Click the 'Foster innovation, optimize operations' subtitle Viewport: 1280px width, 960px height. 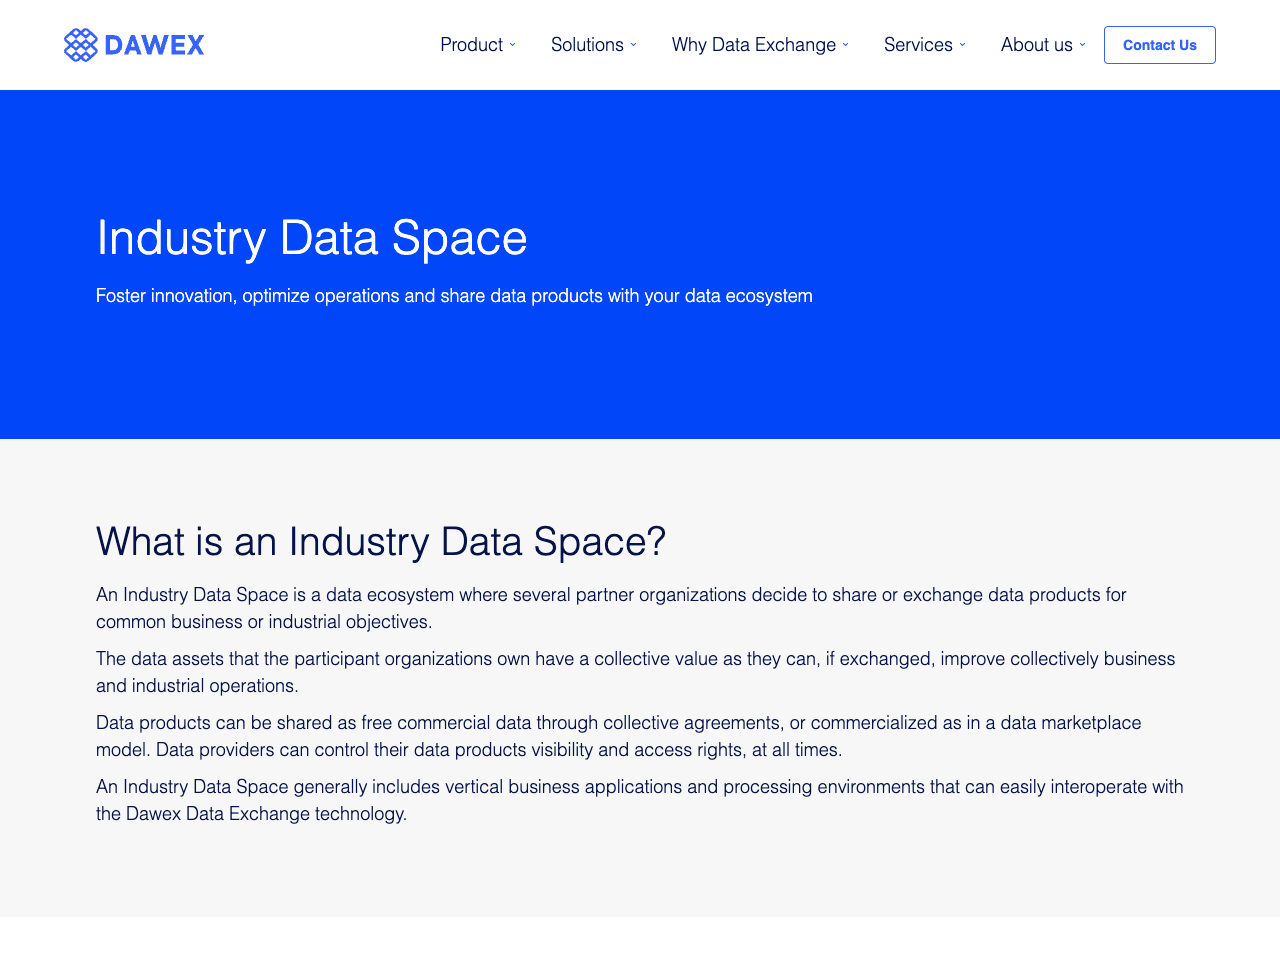pyautogui.click(x=454, y=296)
